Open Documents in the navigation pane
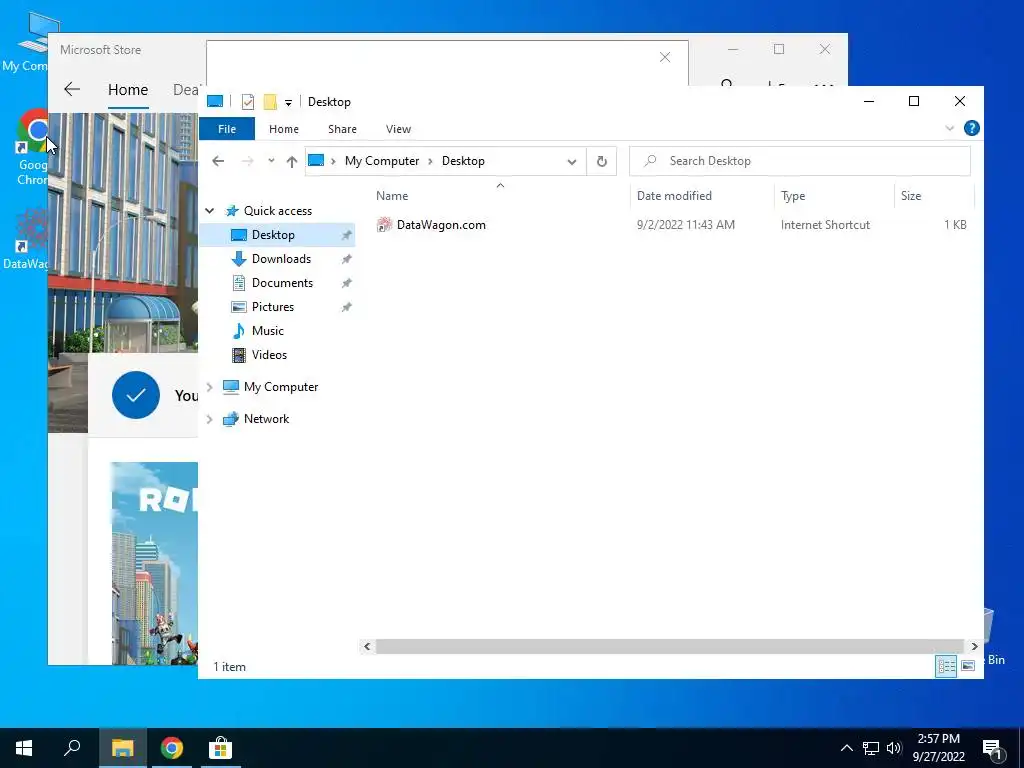Image resolution: width=1024 pixels, height=768 pixels. (282, 283)
